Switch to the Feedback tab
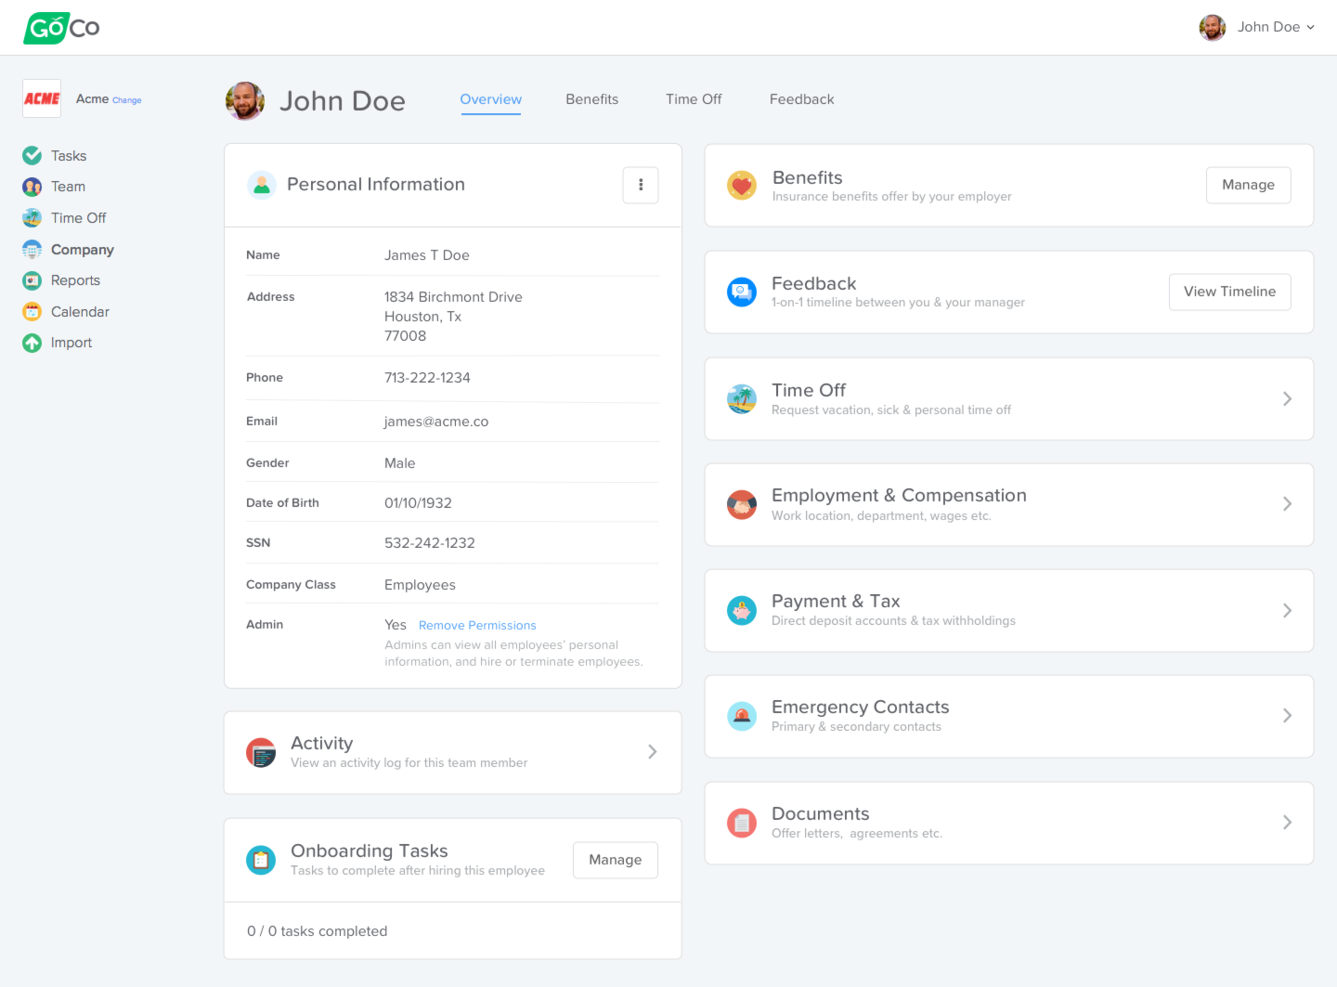This screenshot has height=987, width=1337. click(801, 99)
